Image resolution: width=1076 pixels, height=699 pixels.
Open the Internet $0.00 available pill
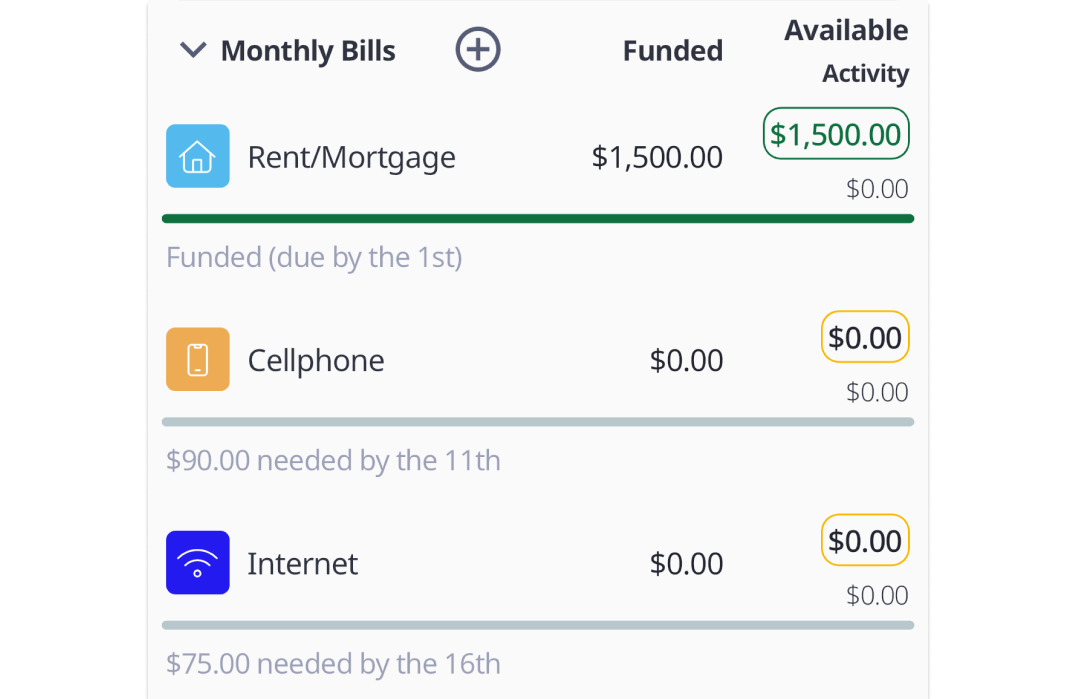[x=865, y=541]
